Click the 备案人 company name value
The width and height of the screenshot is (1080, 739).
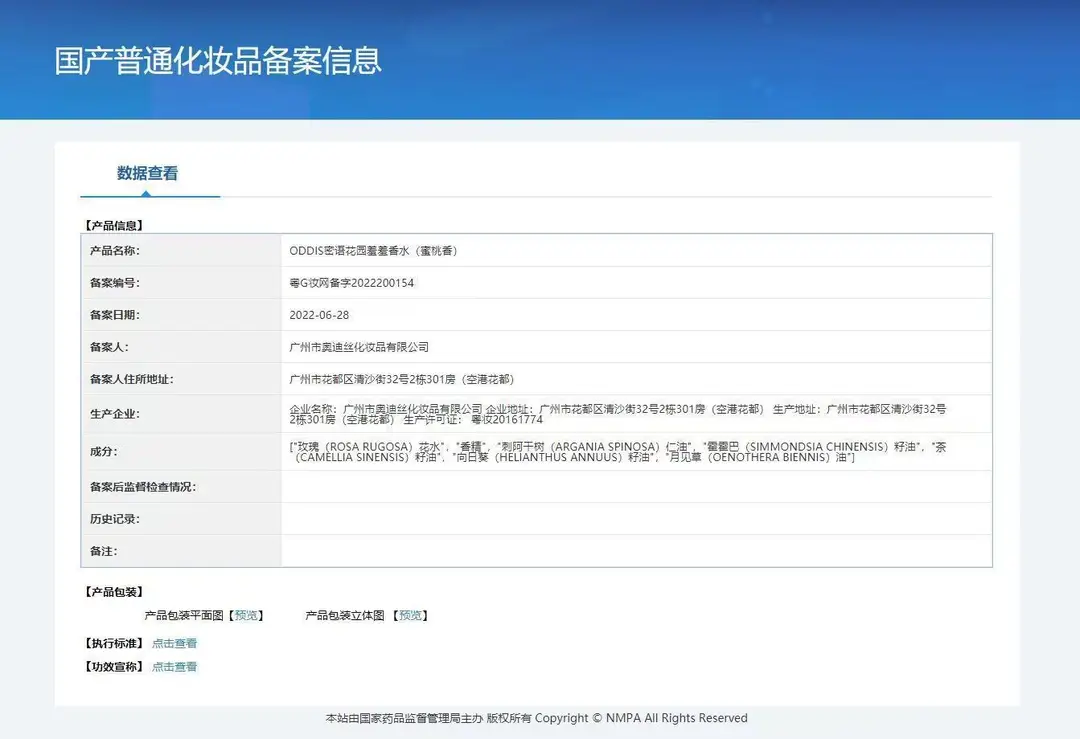[359, 347]
